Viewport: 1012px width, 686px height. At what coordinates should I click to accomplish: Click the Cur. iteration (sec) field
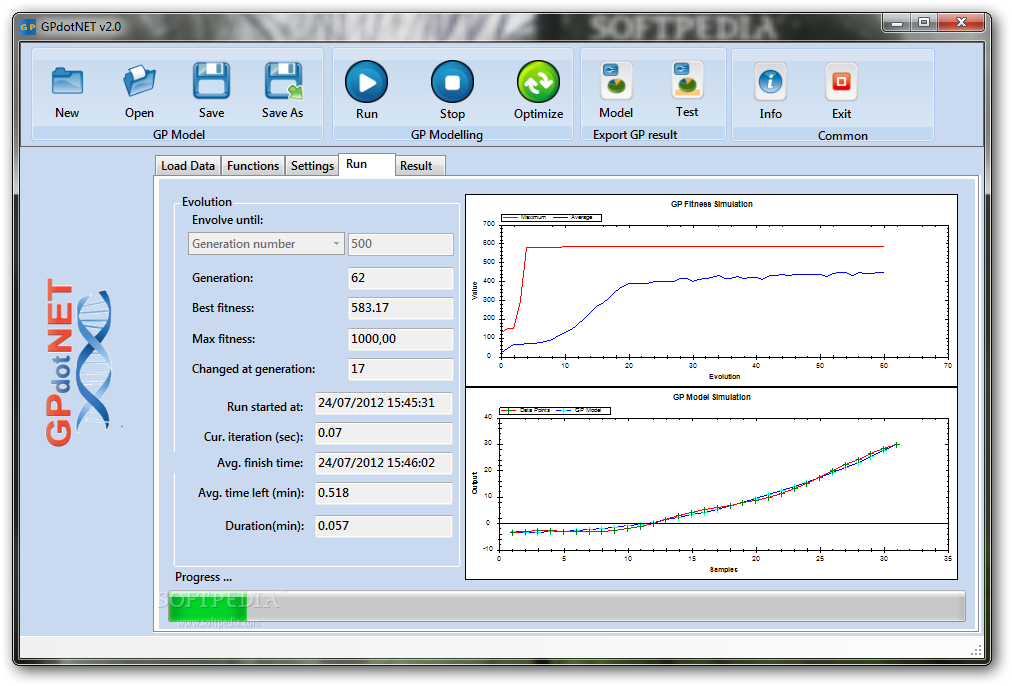click(x=383, y=433)
